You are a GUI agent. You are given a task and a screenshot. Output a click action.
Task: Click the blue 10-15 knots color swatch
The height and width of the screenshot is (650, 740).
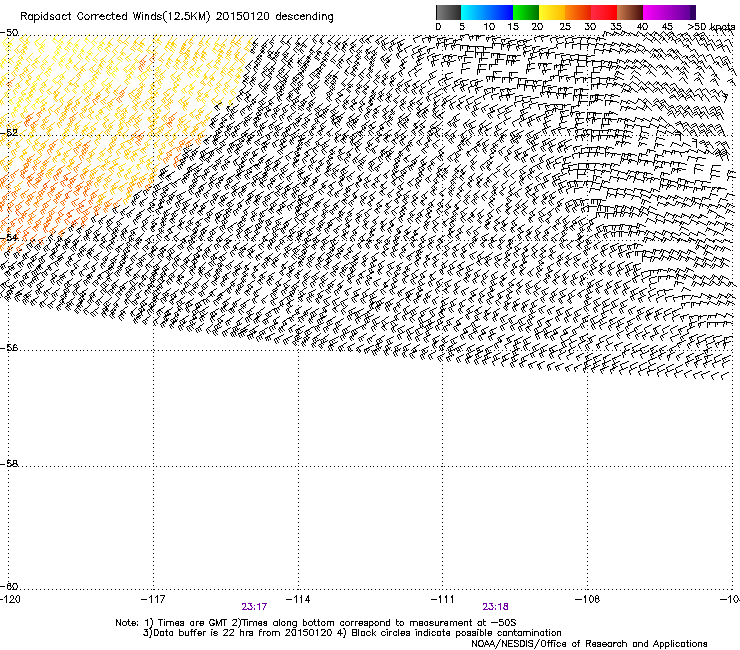(500, 12)
